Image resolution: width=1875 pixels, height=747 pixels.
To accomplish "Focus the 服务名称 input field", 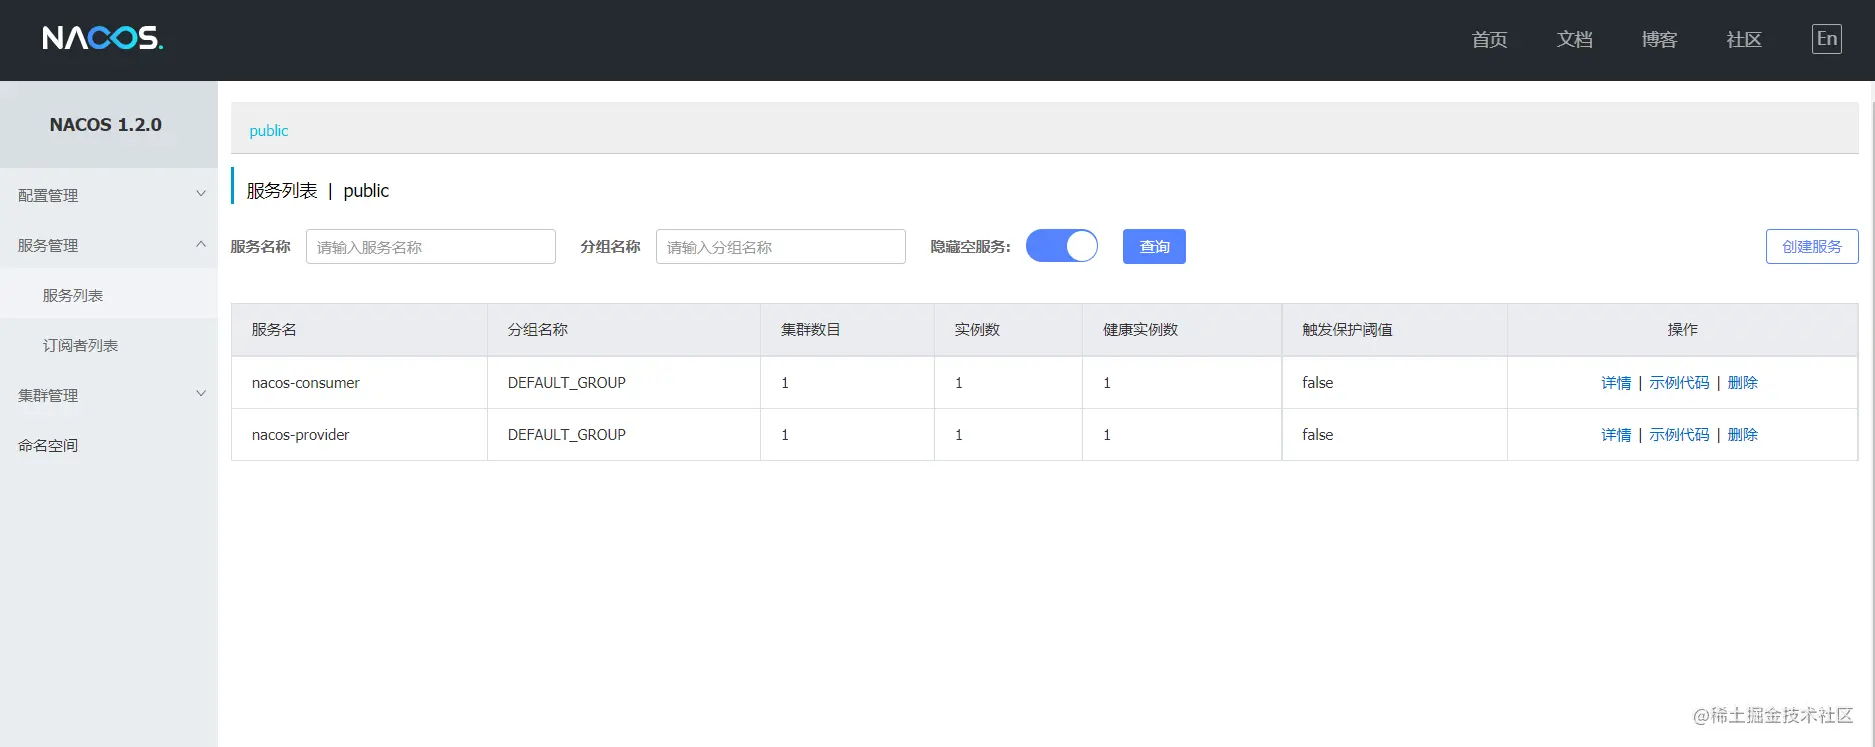I will click(x=431, y=246).
